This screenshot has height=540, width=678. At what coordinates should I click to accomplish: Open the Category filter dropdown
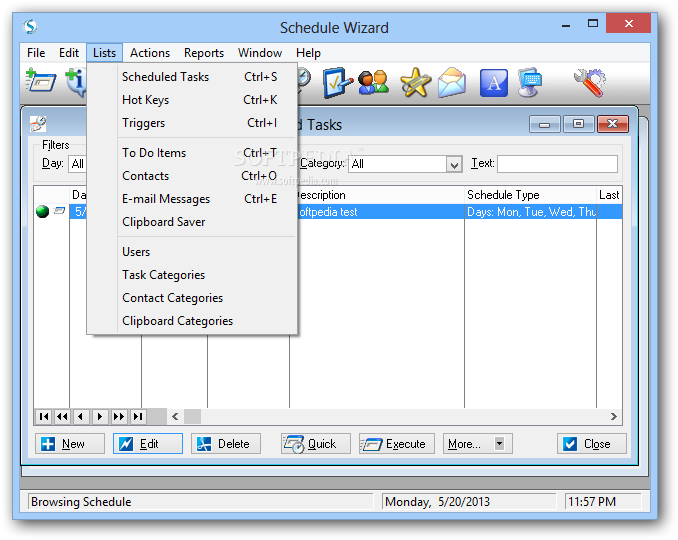[454, 164]
